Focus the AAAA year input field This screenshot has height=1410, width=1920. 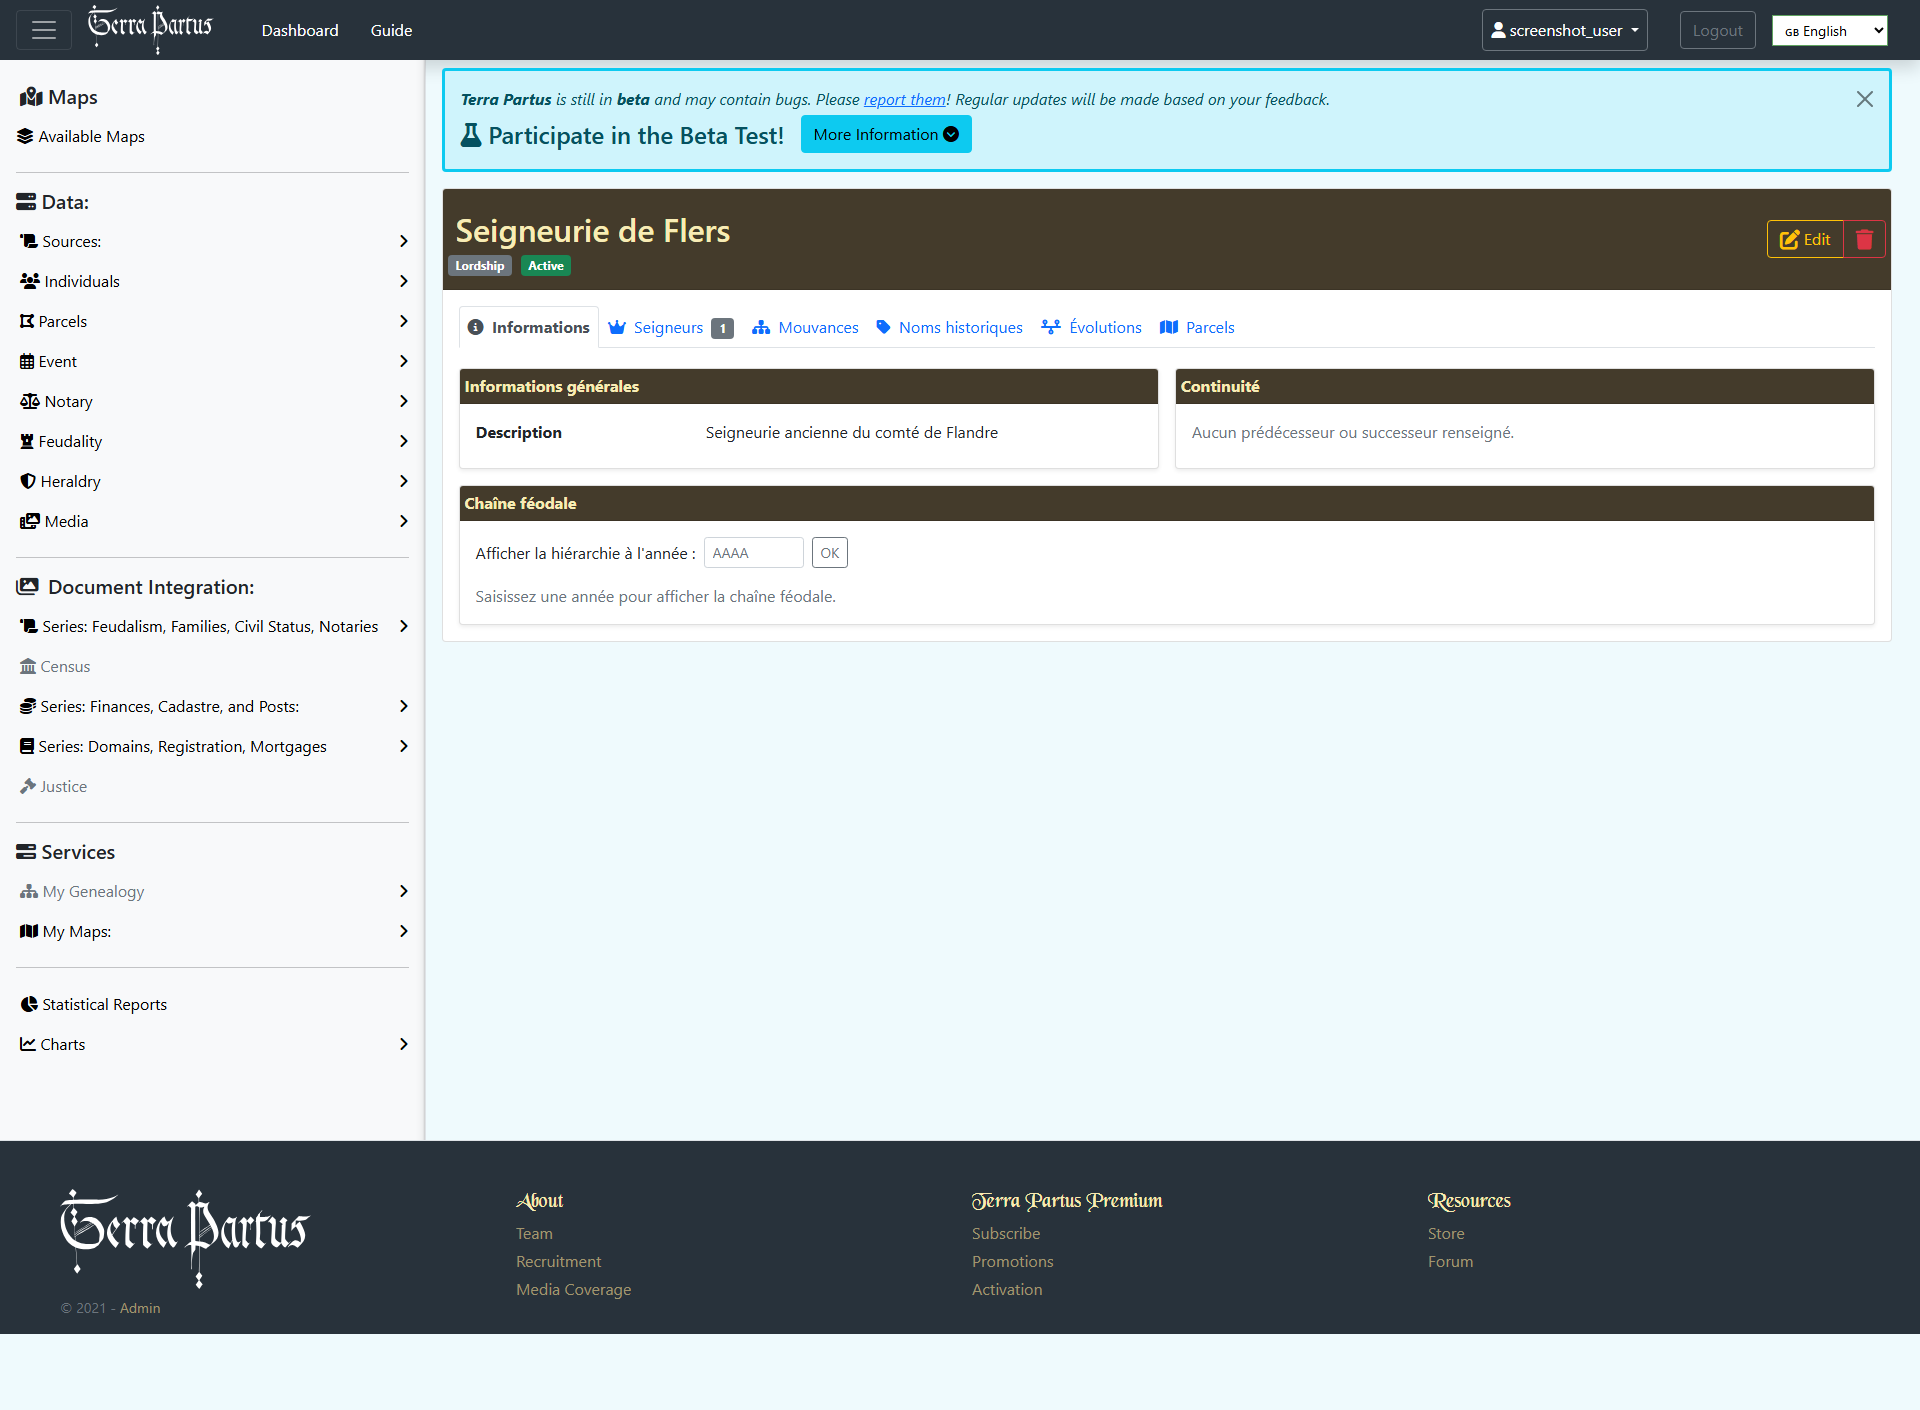pyautogui.click(x=753, y=553)
